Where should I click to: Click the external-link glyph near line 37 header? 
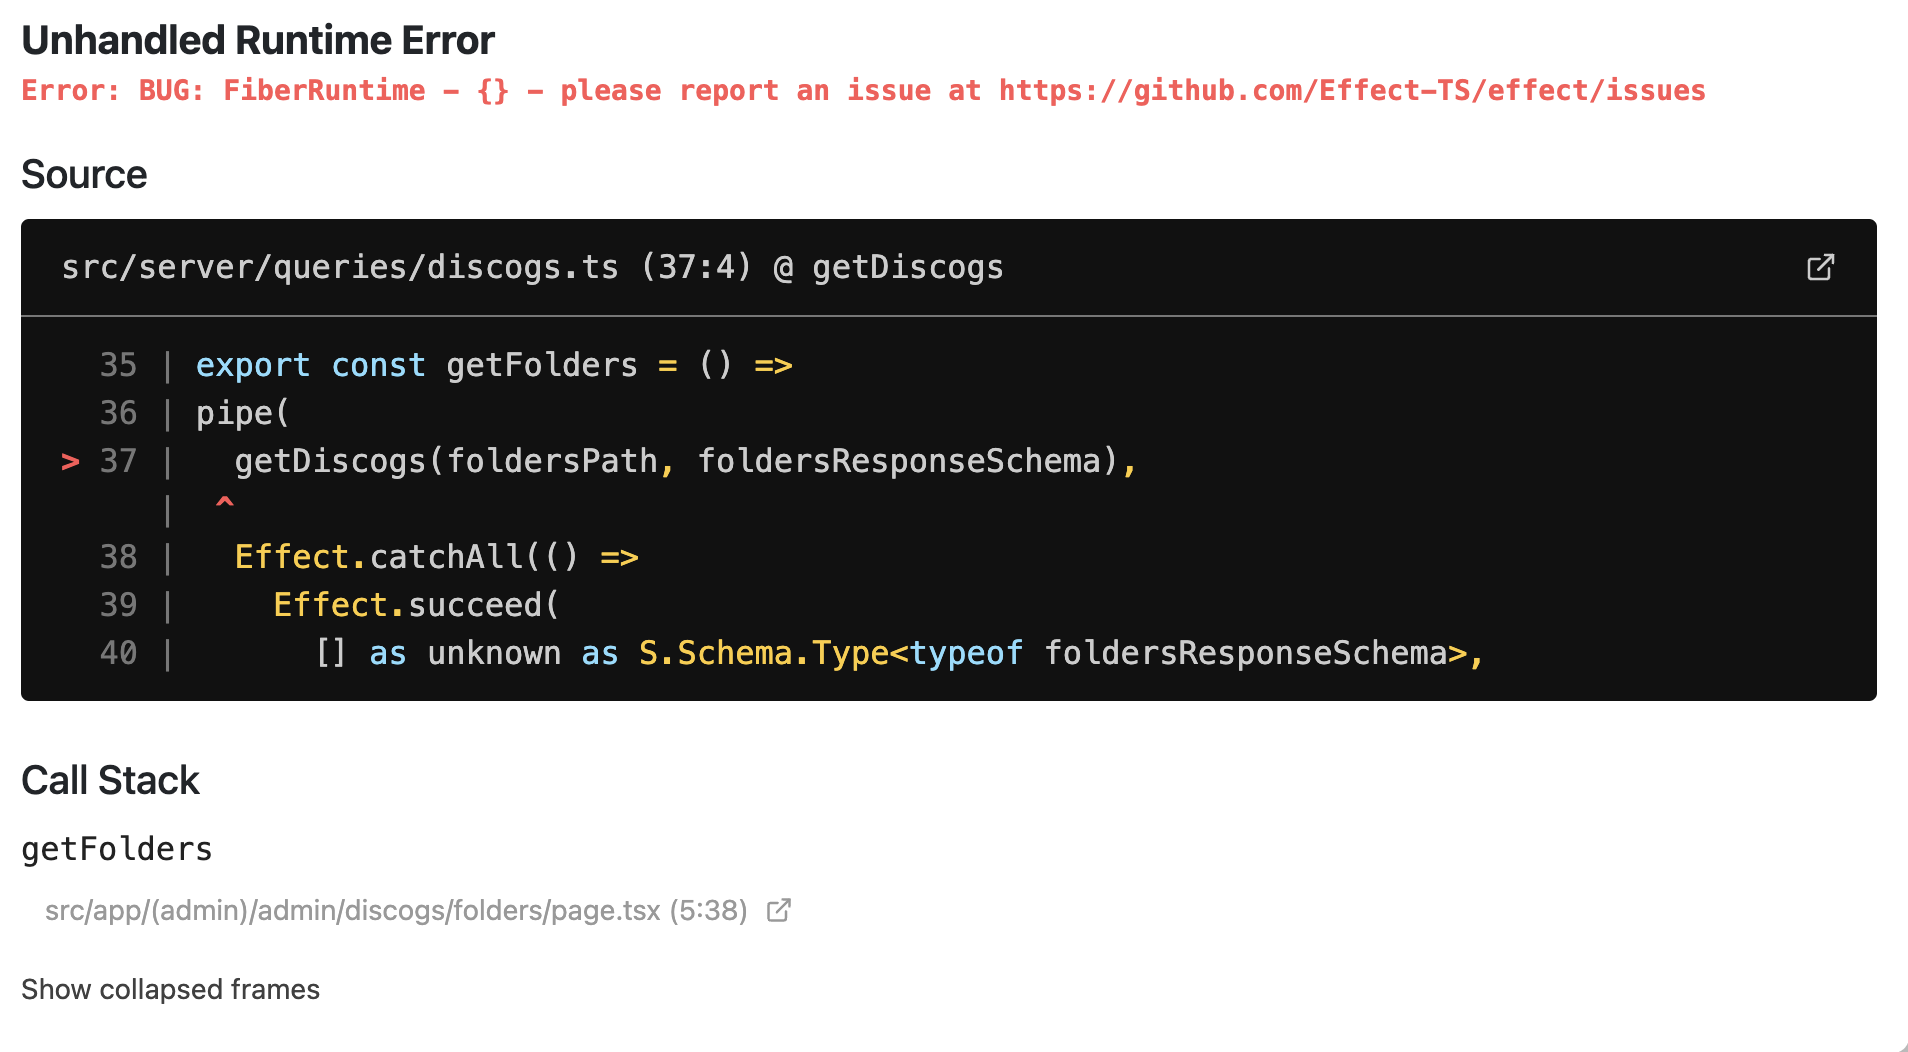[1820, 267]
